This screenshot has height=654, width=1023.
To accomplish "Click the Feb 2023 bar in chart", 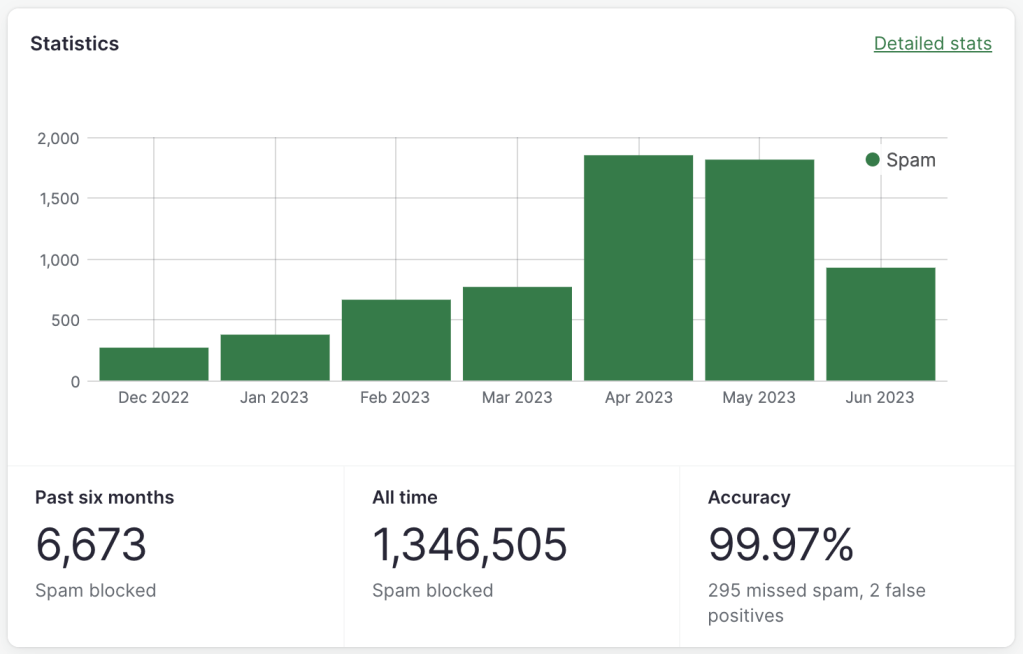I will point(396,340).
